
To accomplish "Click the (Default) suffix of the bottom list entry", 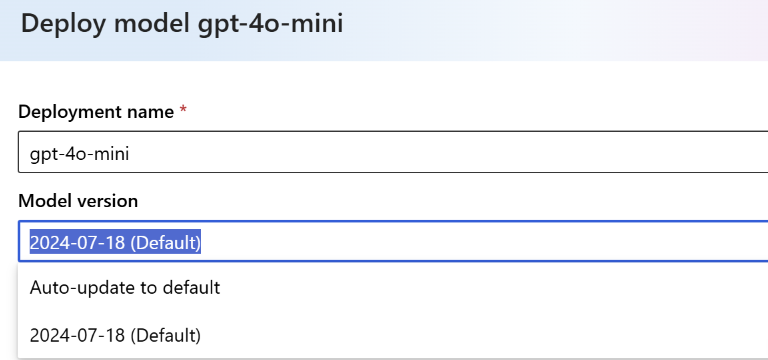I will point(166,336).
